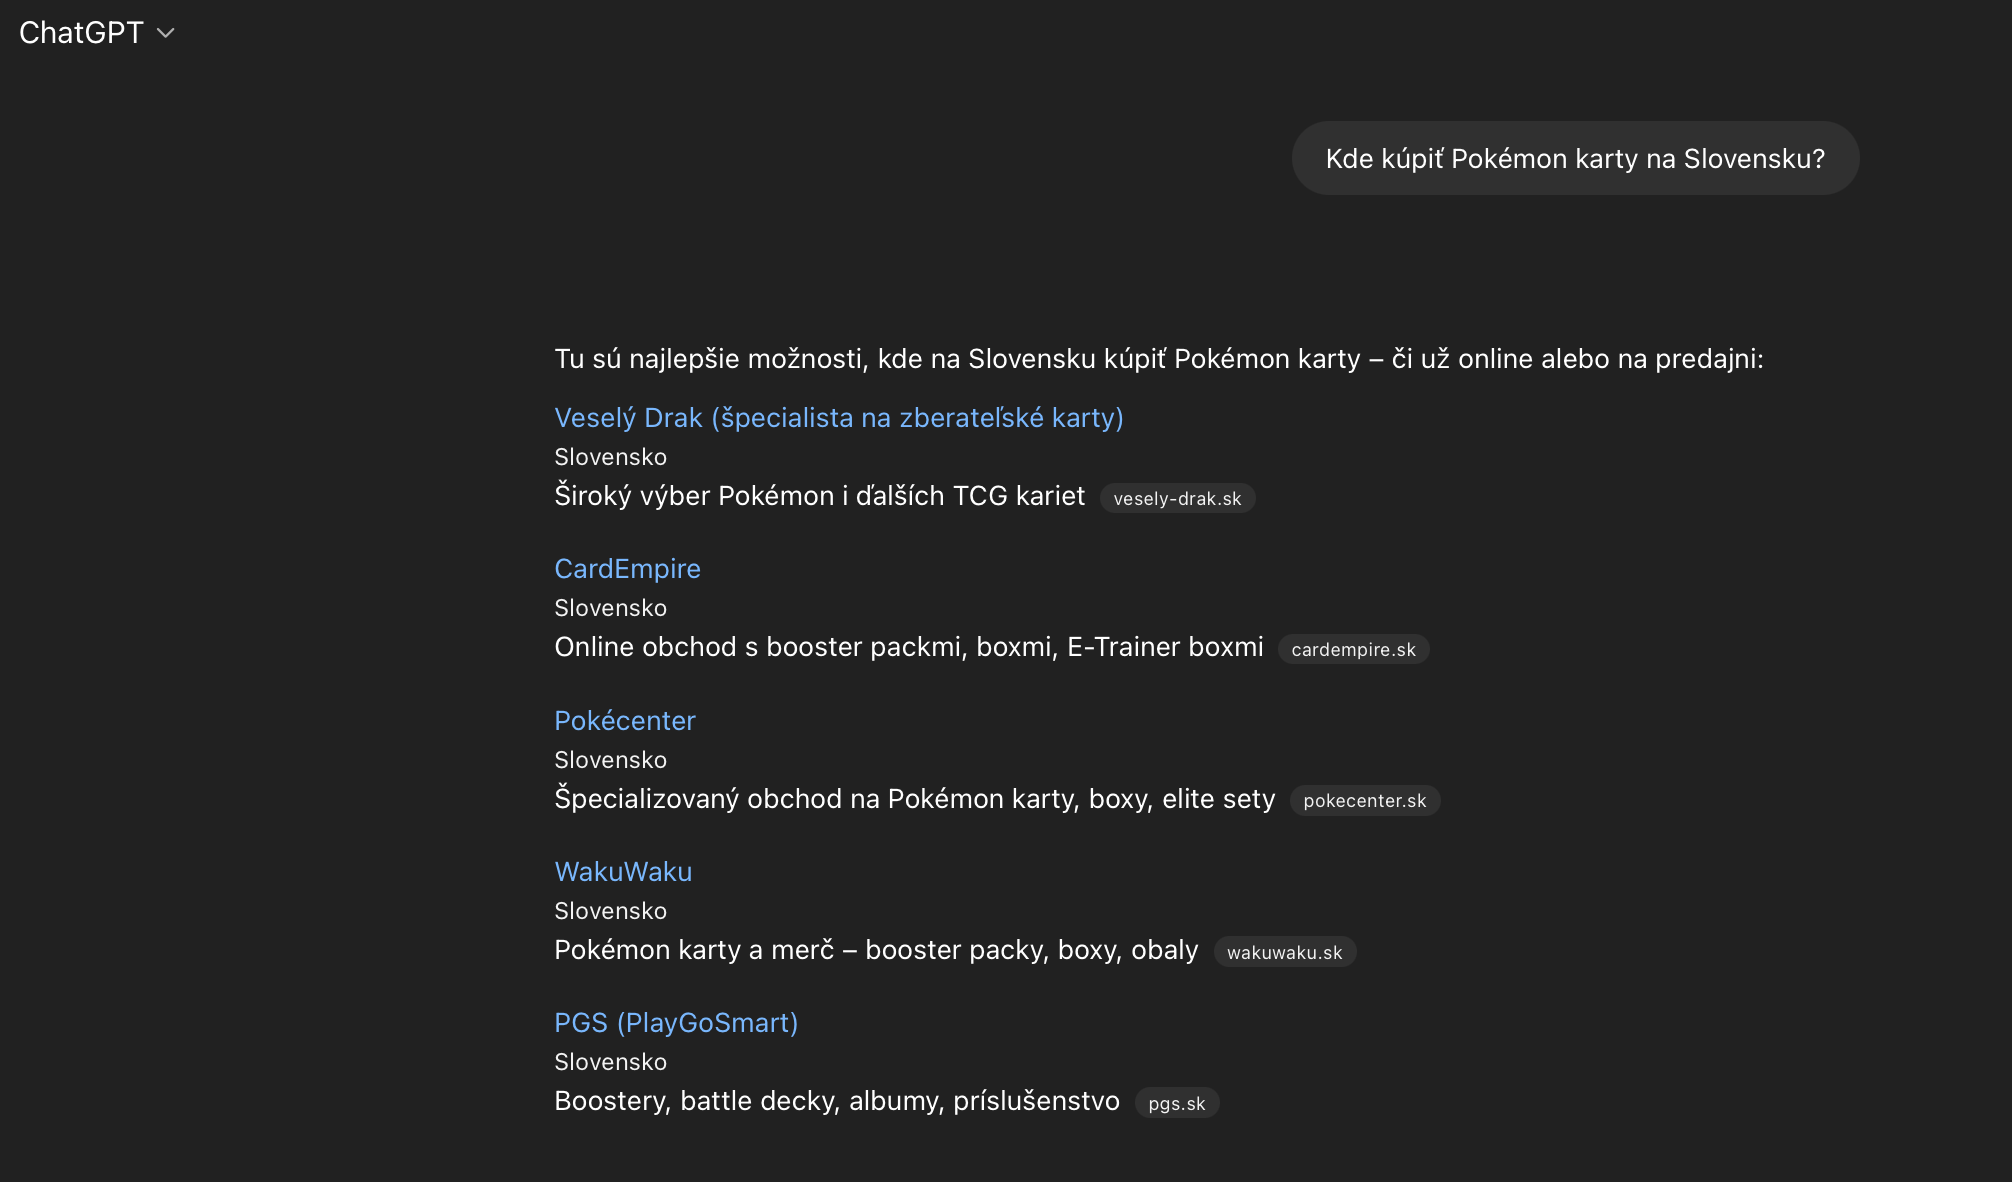Click 'Slovensko' label under Pokécenter
This screenshot has height=1182, width=2012.
point(610,760)
